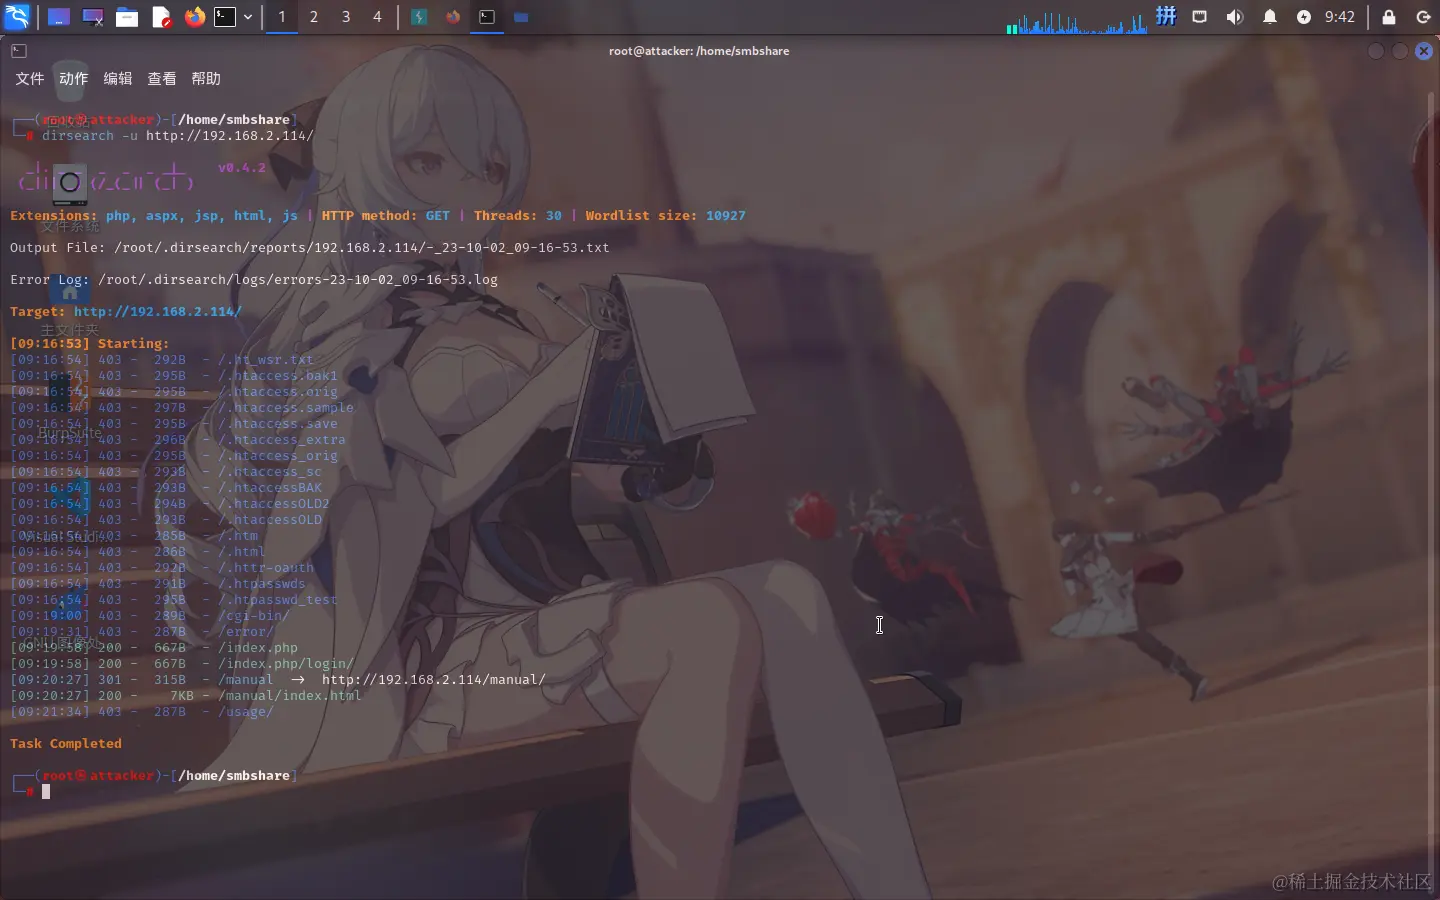Click the /.htaccess.sample result line
1440x900 pixels.
(182, 408)
